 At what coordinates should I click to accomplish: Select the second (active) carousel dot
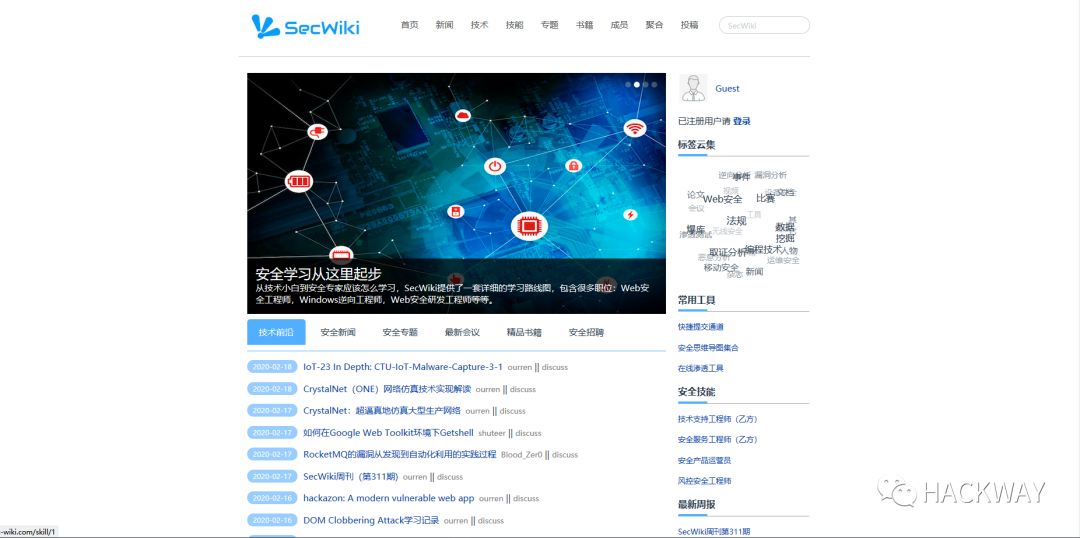pyautogui.click(x=637, y=85)
